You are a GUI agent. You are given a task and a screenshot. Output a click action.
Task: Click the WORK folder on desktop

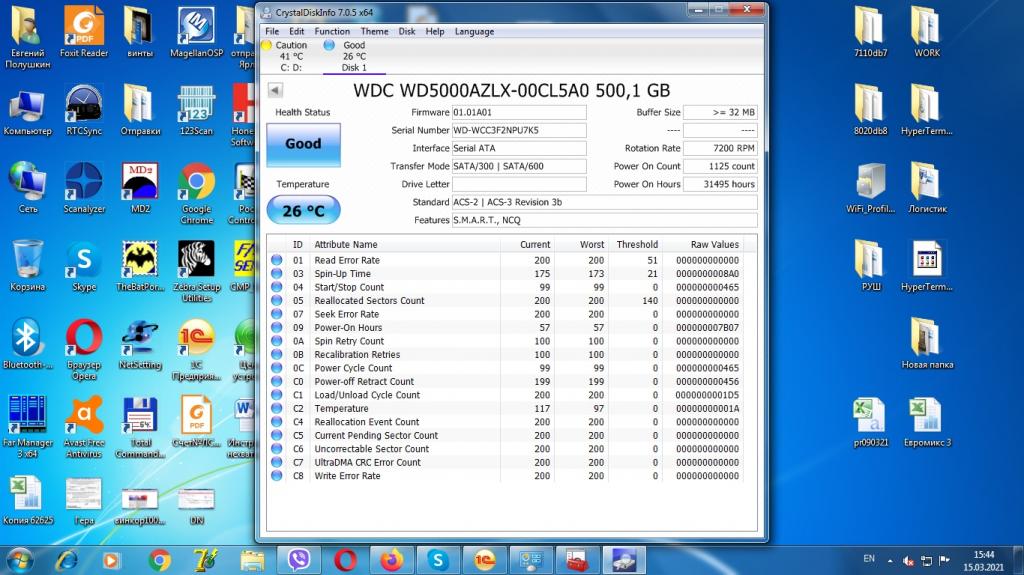click(926, 31)
